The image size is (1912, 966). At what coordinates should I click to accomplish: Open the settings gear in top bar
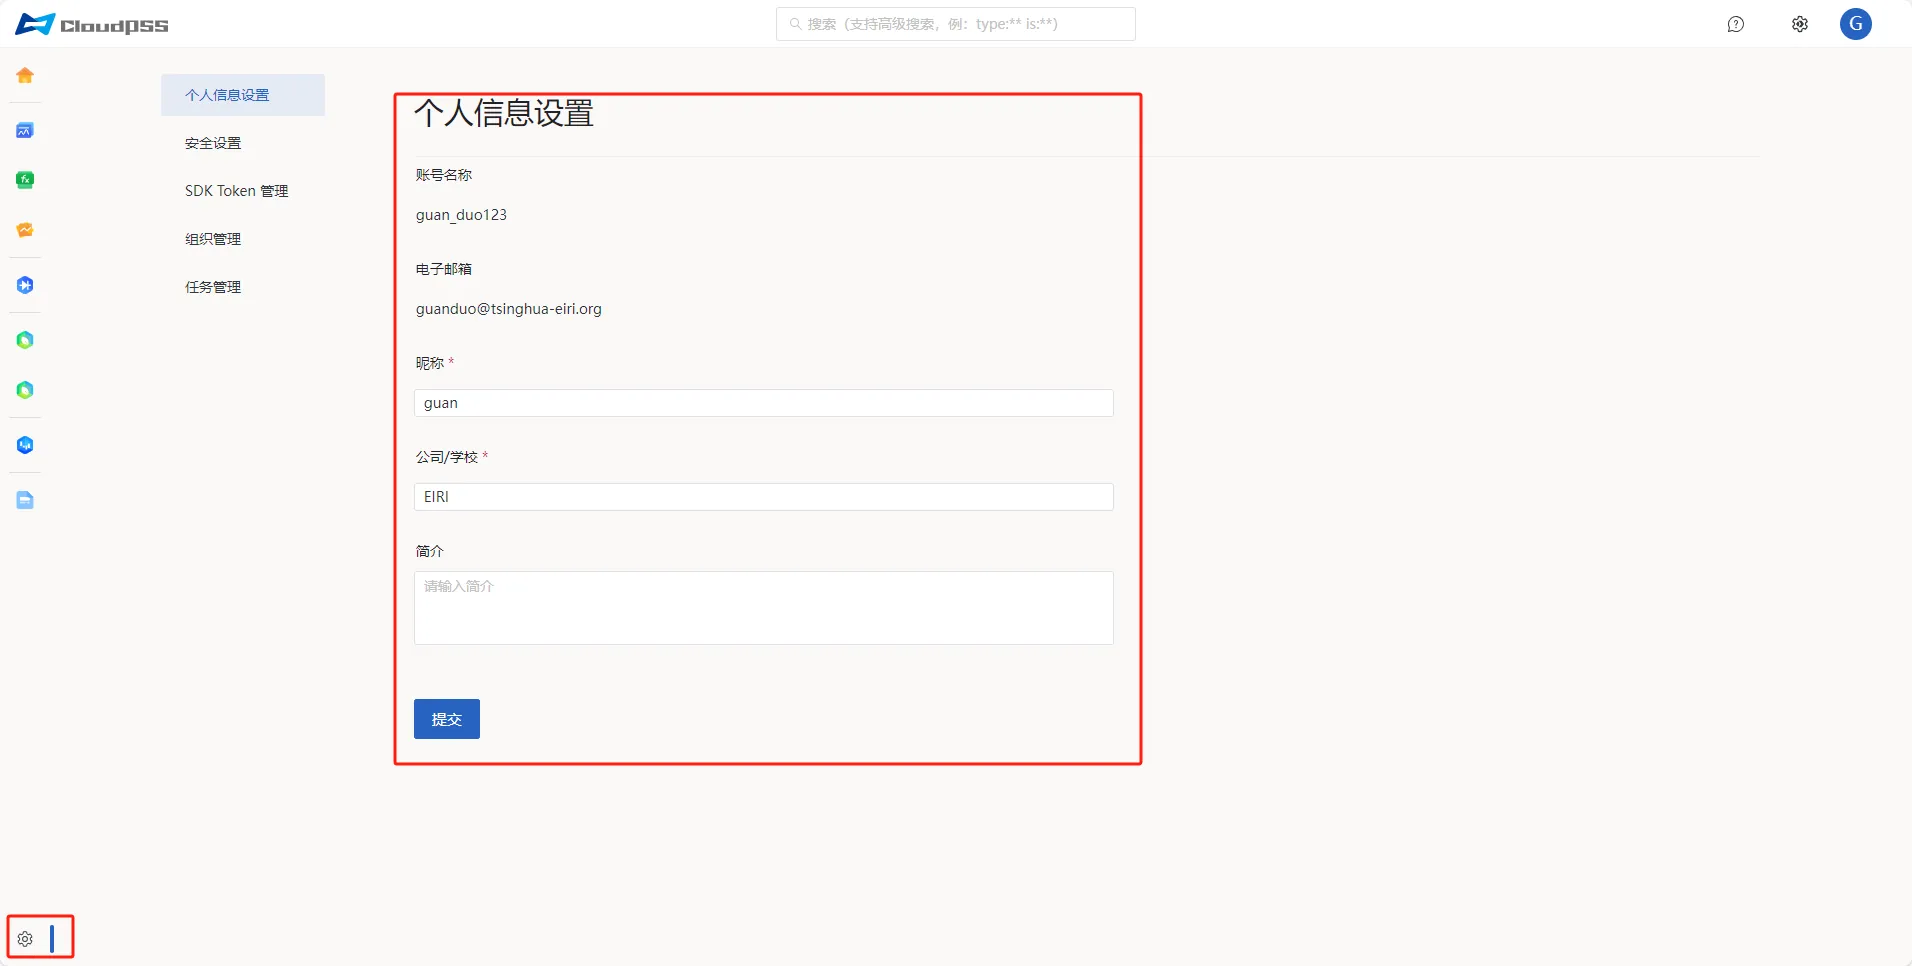[x=1800, y=24]
